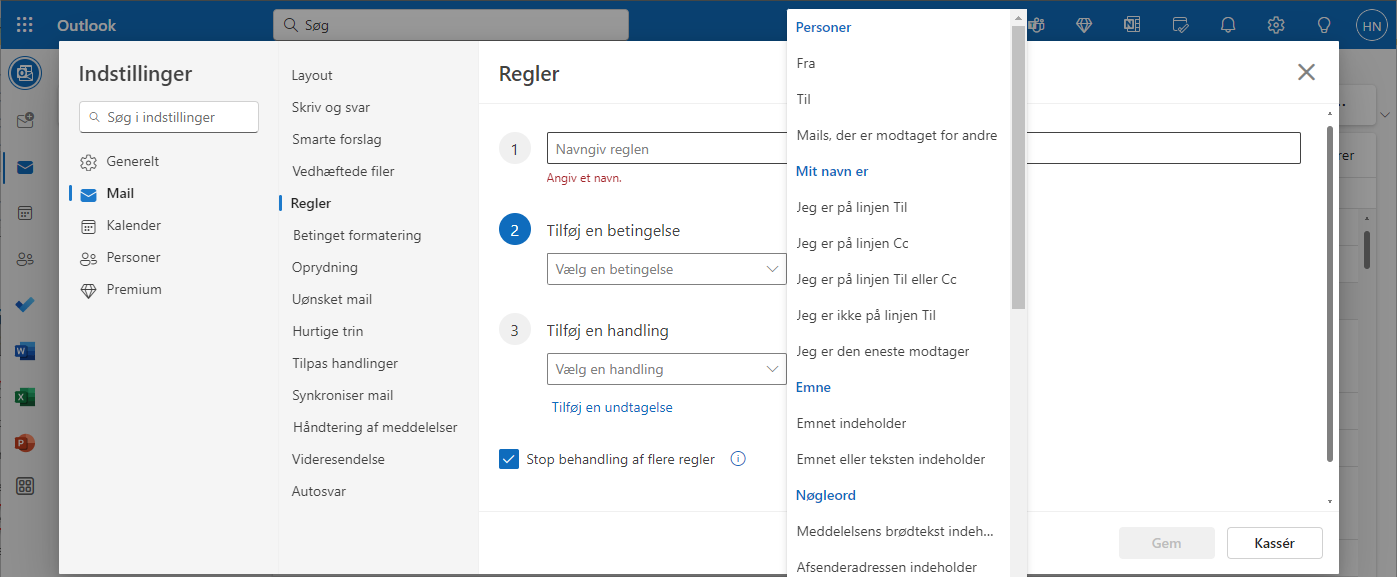Switch to Kalender settings category
The height and width of the screenshot is (577, 1397).
coord(134,225)
